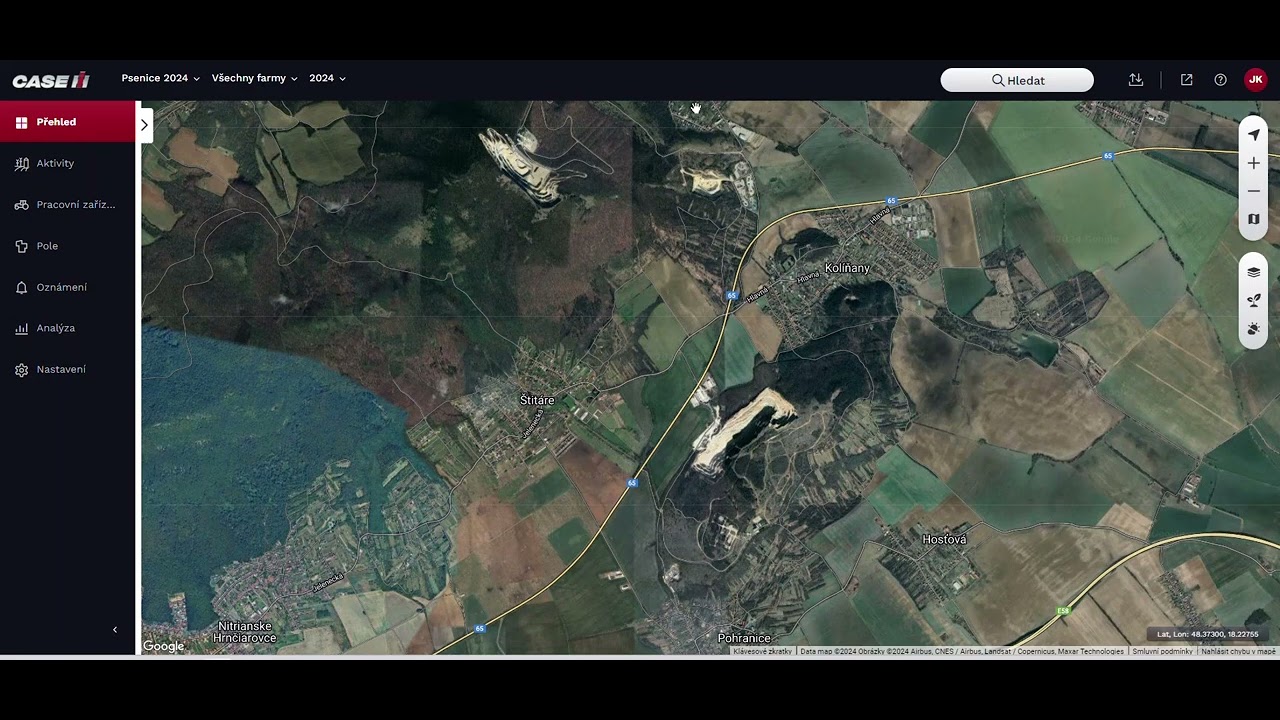Open Nastavení in the sidebar
1280x720 pixels.
67,369
